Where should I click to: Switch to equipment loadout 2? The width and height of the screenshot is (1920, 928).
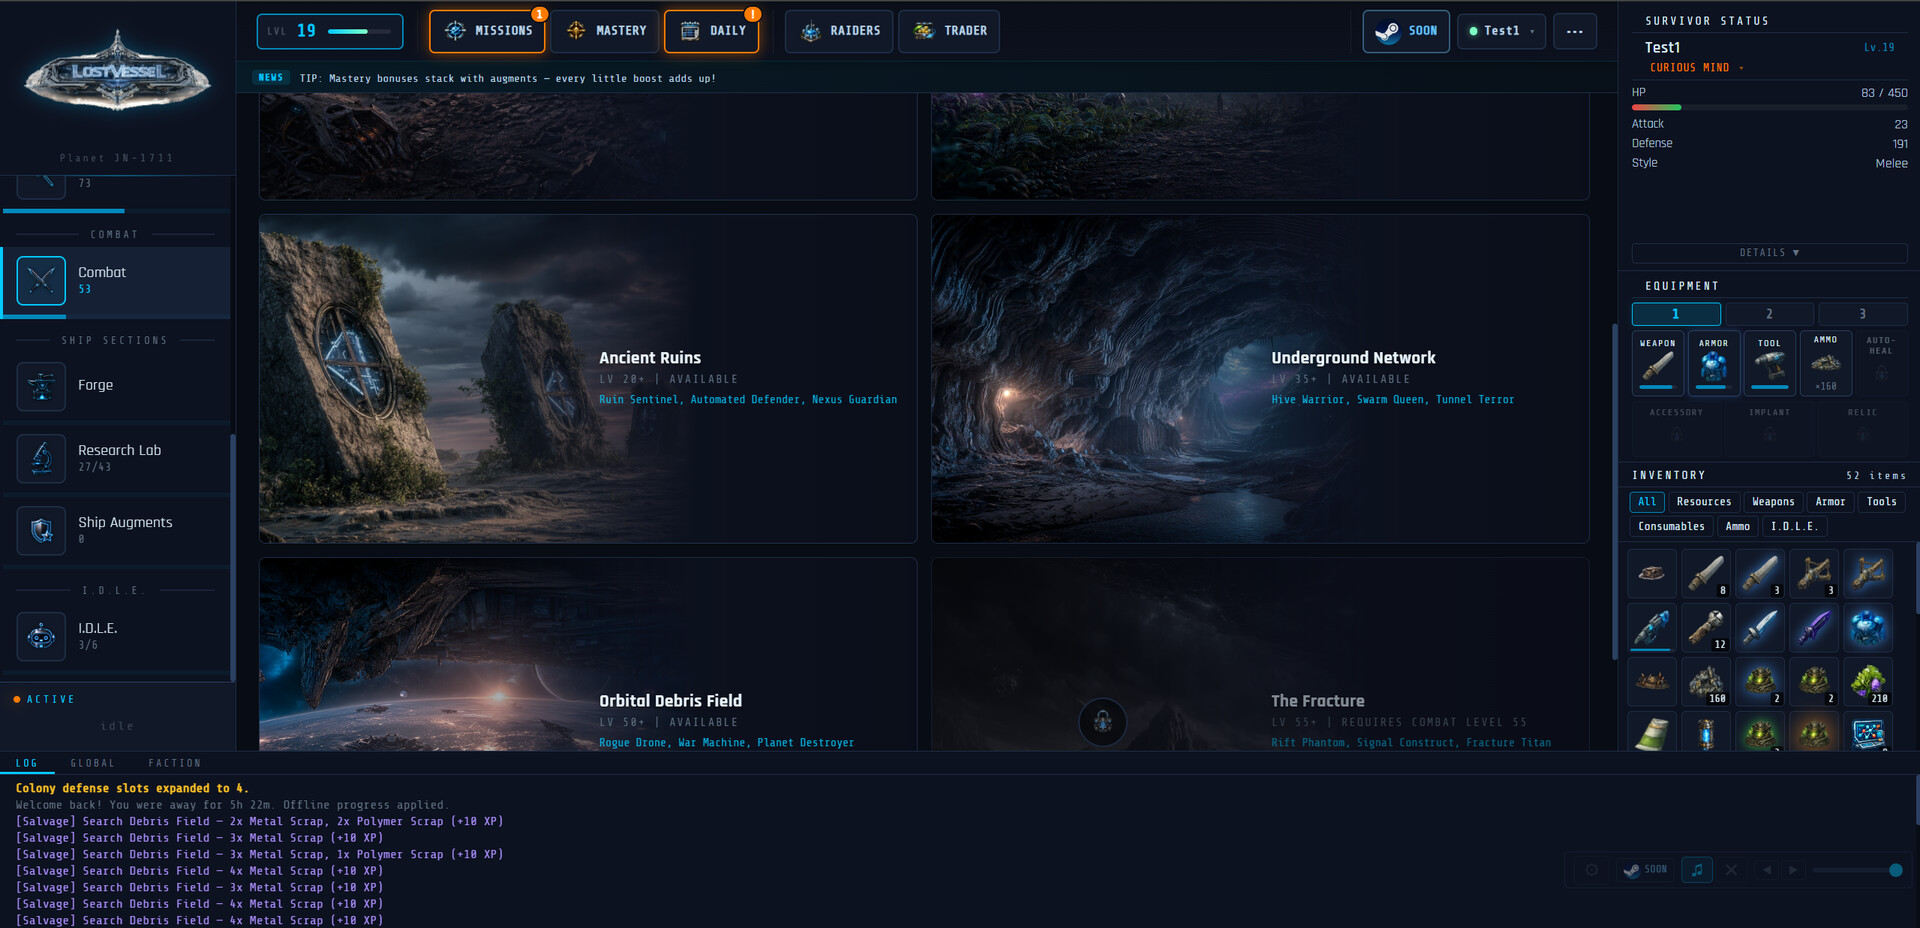1769,314
